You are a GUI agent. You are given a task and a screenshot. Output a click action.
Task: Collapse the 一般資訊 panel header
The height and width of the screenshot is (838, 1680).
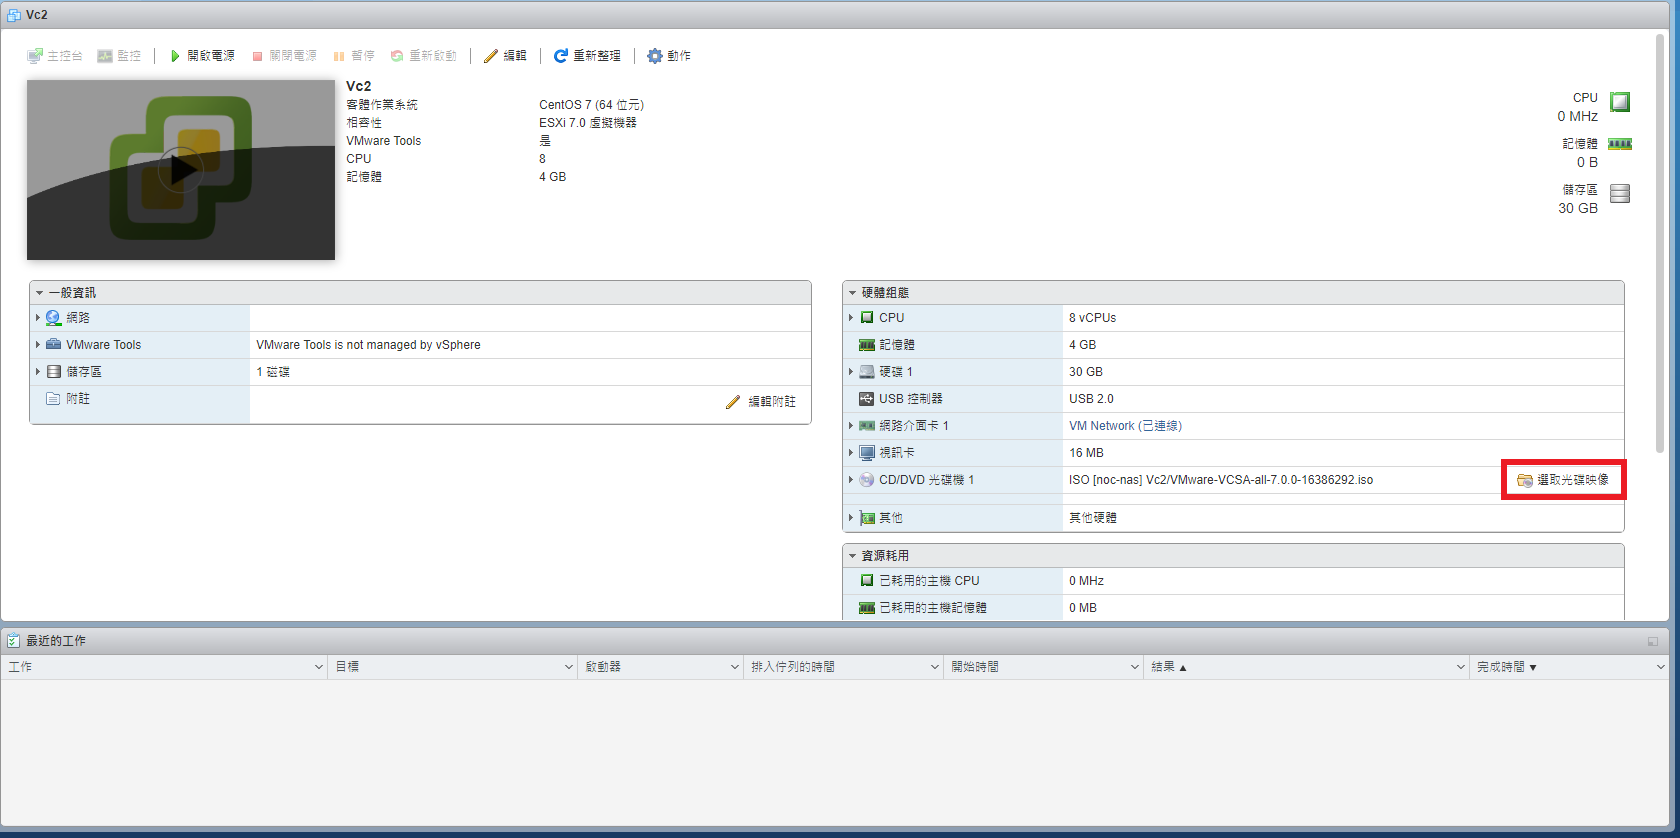420,293
